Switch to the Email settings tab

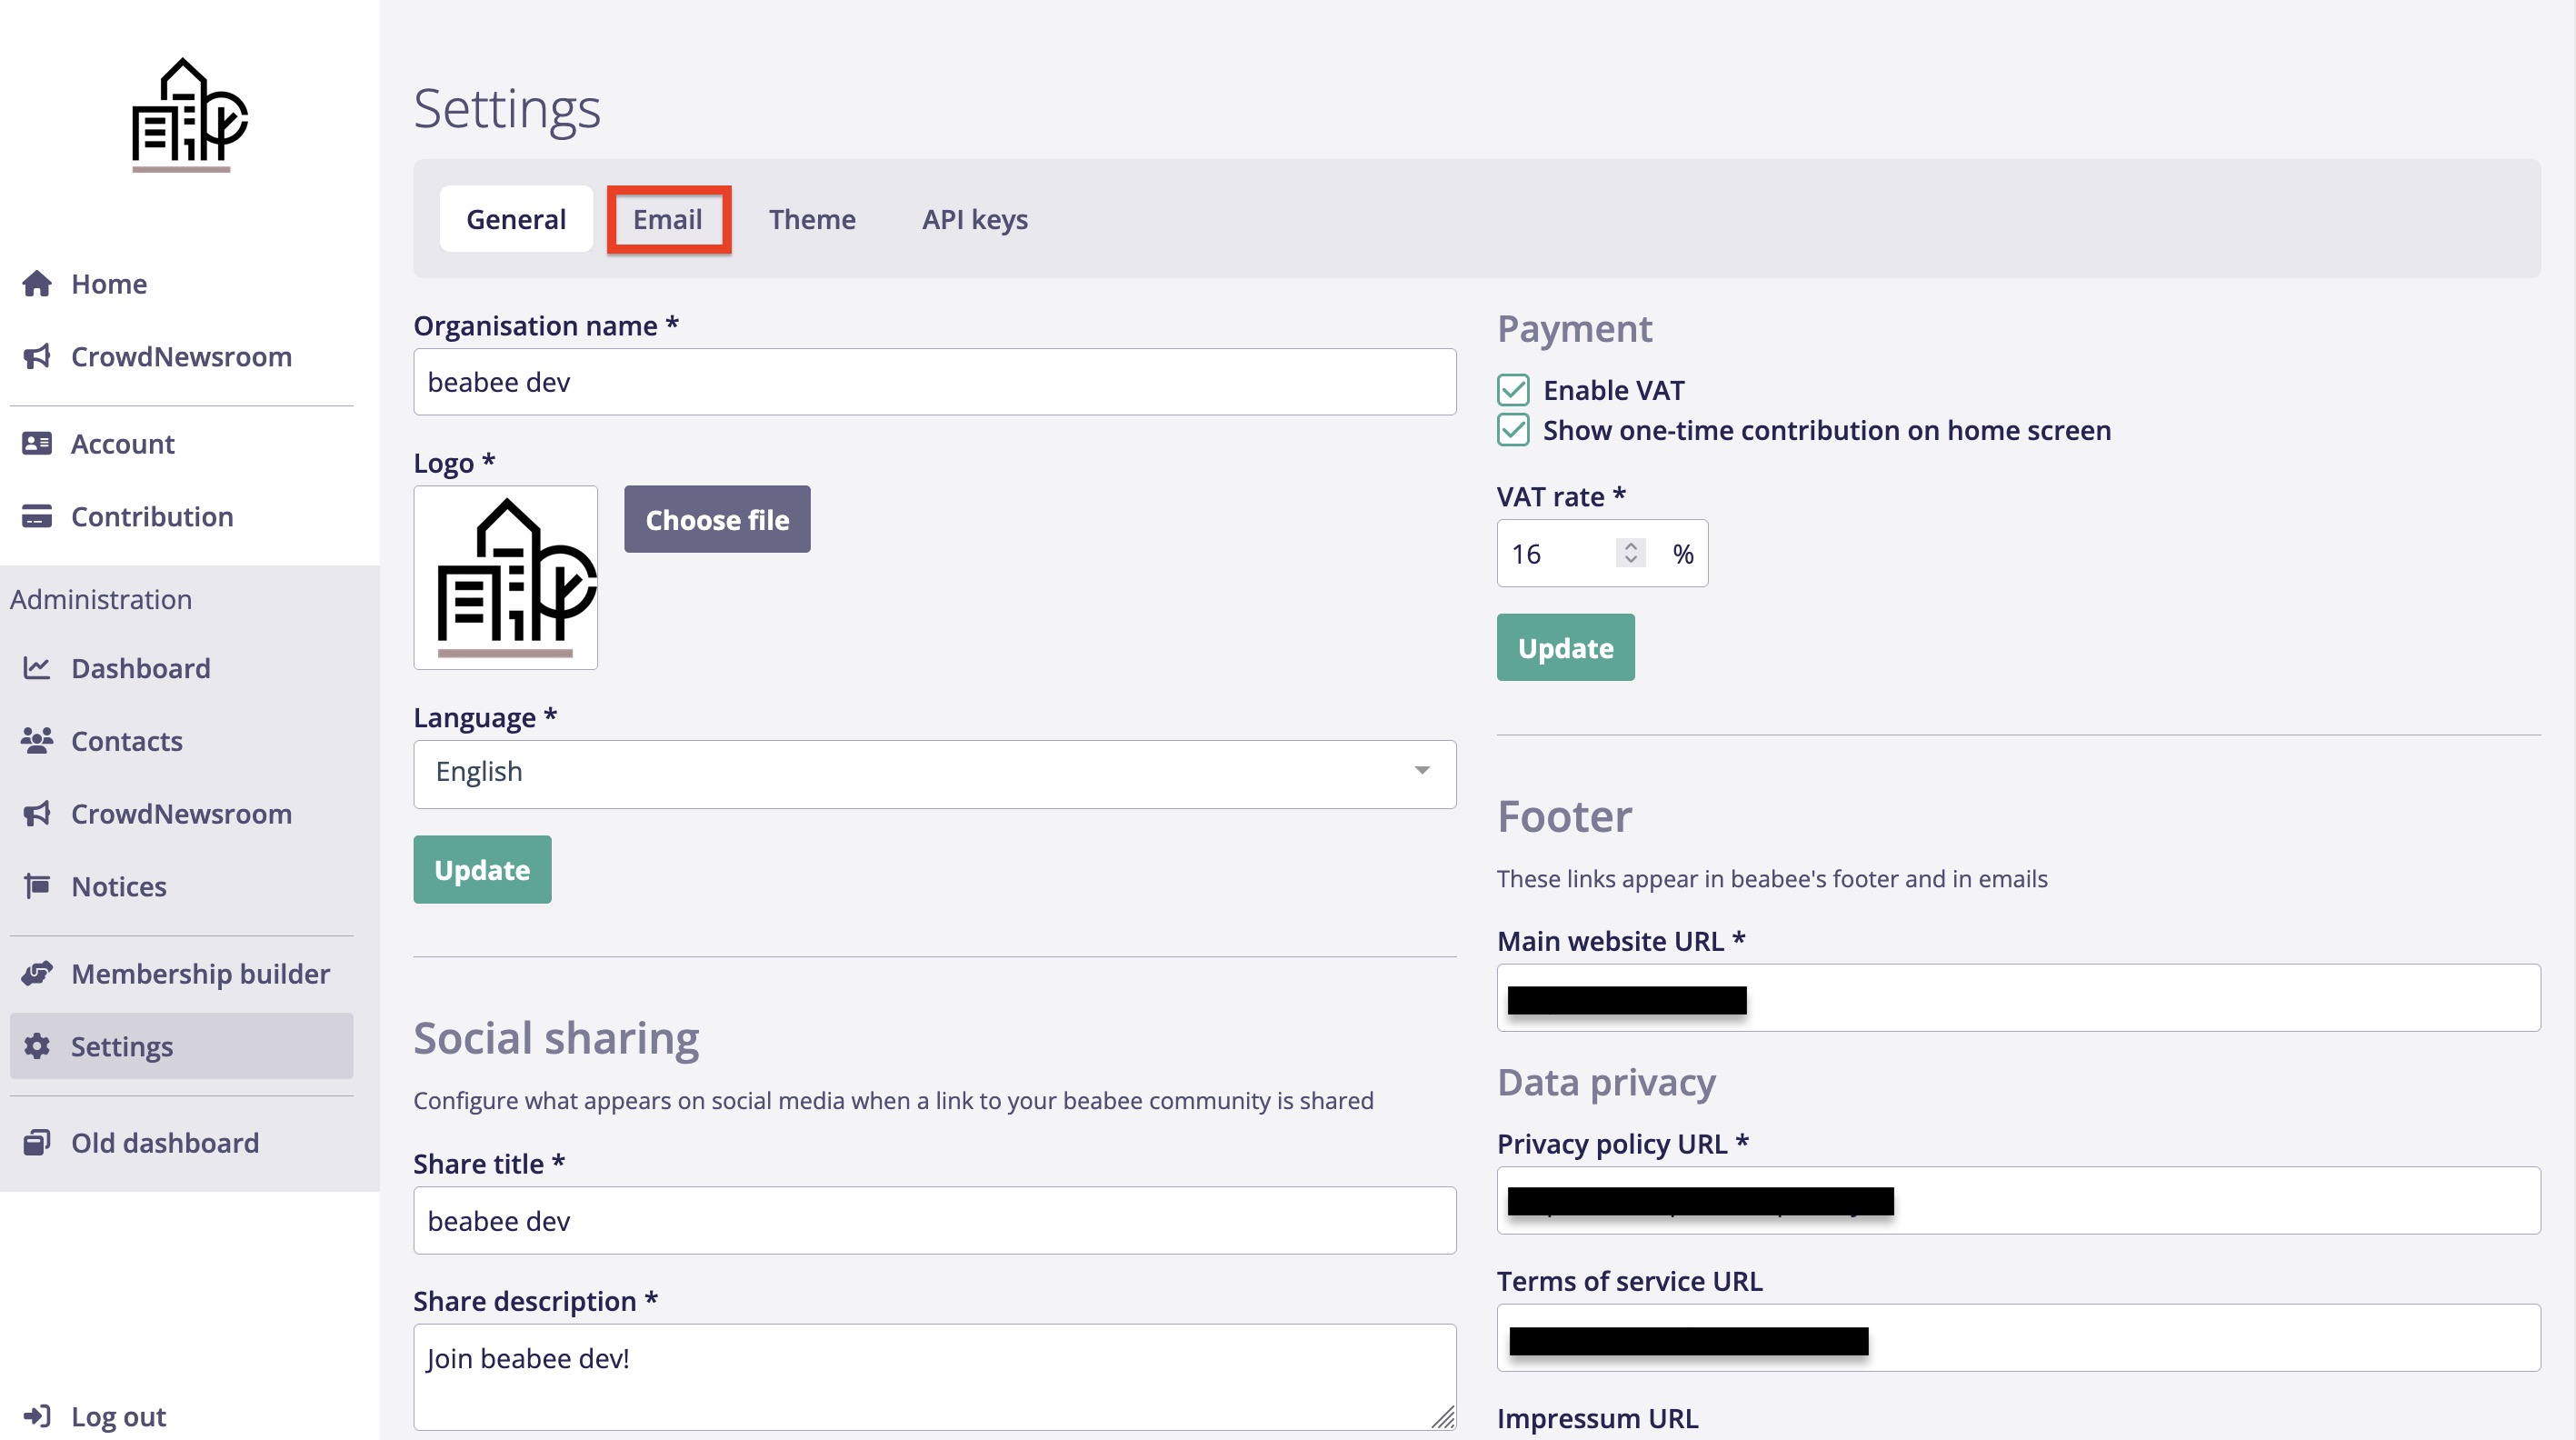[667, 219]
